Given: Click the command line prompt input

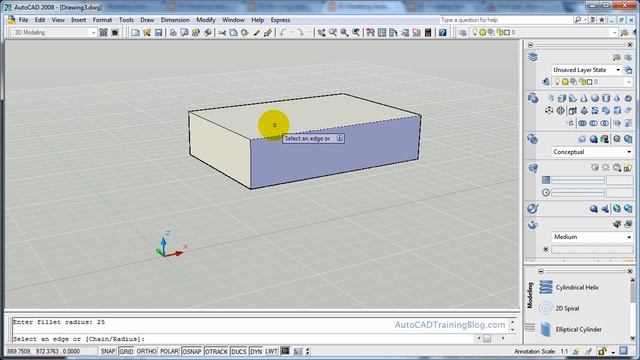Looking at the screenshot, I should click(245, 339).
